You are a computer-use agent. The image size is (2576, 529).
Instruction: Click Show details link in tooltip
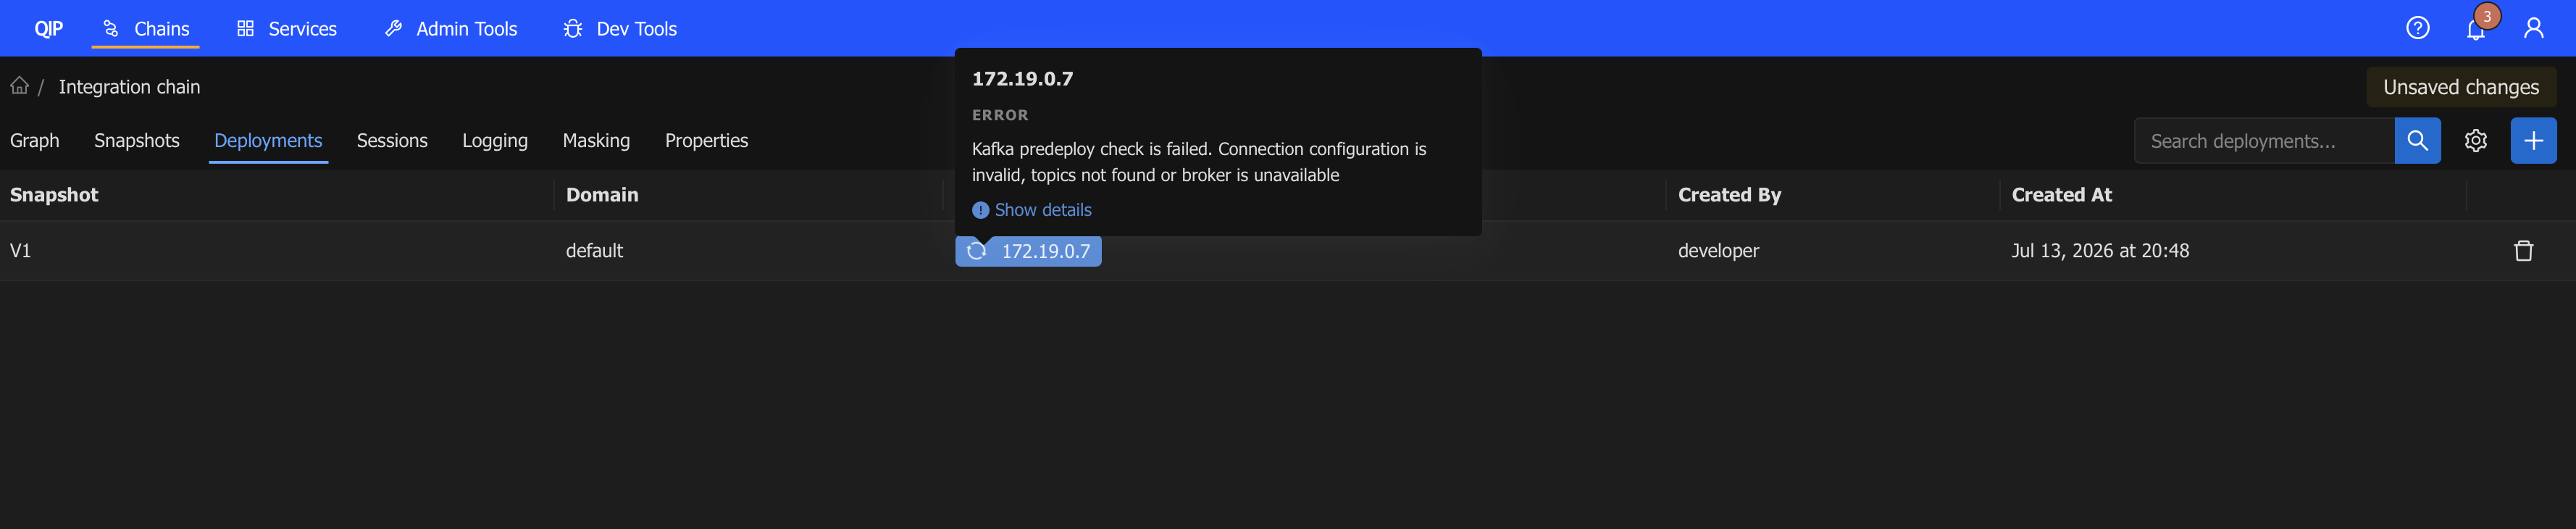(1032, 210)
